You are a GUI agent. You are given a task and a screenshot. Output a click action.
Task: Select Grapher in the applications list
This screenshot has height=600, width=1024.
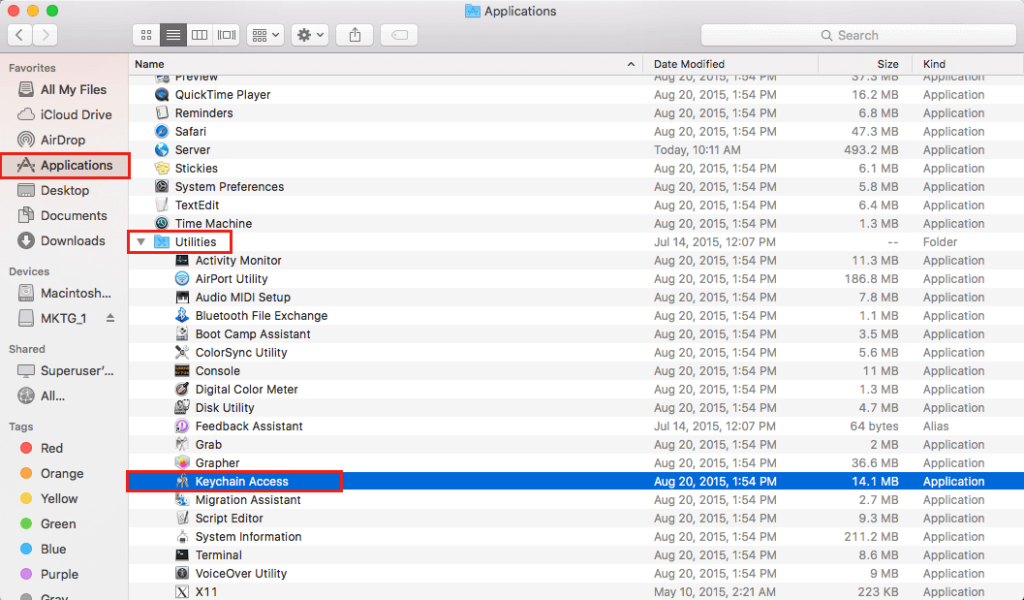(x=219, y=462)
